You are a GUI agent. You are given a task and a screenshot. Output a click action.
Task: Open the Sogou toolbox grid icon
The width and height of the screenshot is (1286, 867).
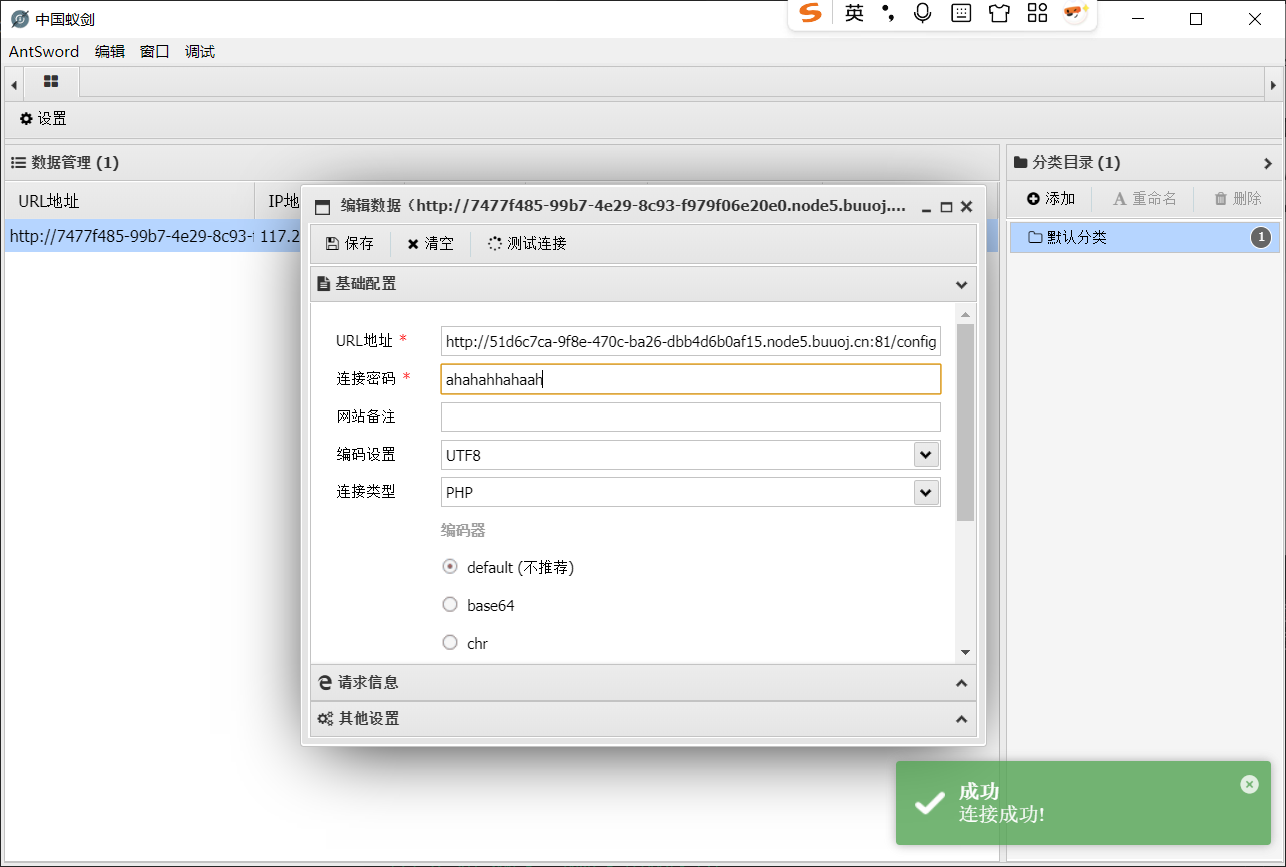coord(1037,13)
